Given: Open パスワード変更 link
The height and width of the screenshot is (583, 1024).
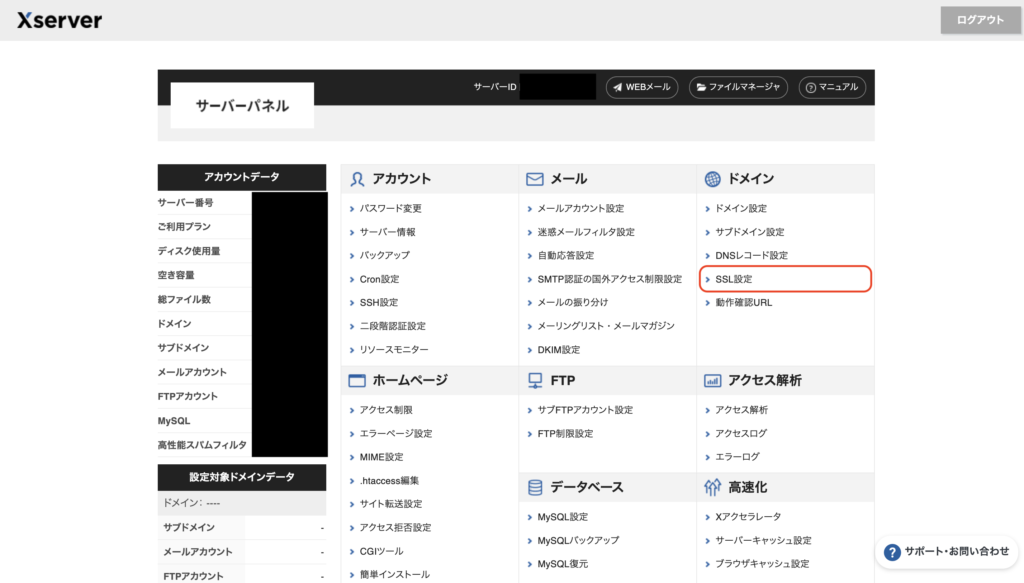Looking at the screenshot, I should (x=391, y=208).
